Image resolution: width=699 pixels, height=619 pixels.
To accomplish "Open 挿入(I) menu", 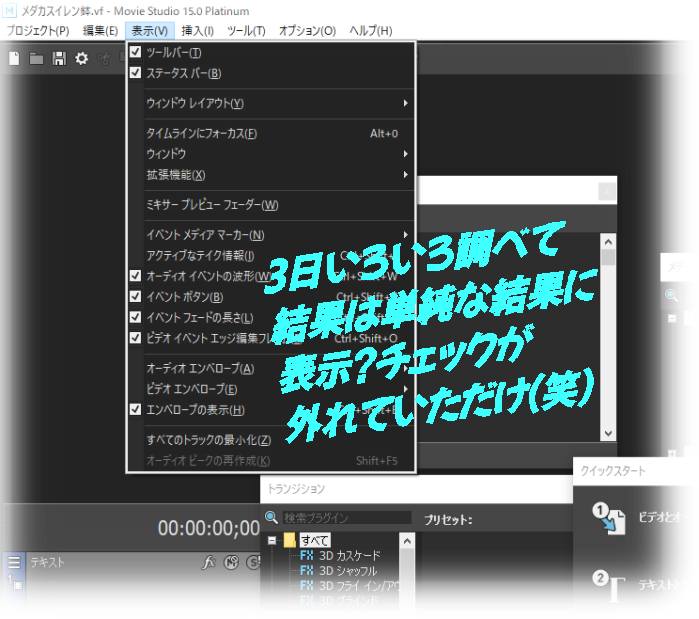I will (197, 31).
